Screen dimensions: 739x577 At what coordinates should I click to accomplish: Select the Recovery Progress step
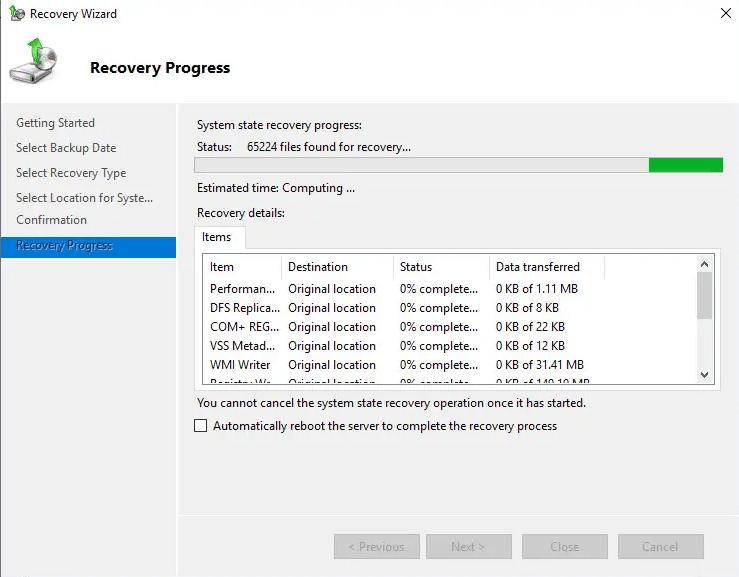64,246
